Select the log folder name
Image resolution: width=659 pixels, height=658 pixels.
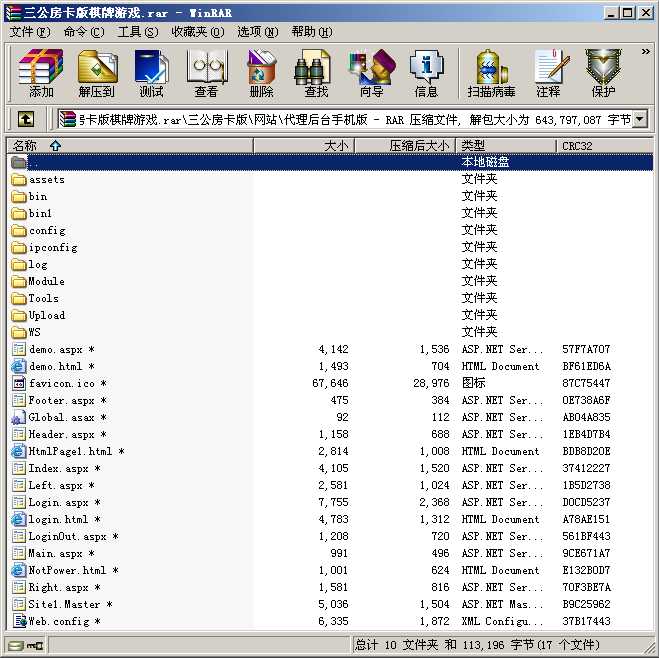[38, 265]
